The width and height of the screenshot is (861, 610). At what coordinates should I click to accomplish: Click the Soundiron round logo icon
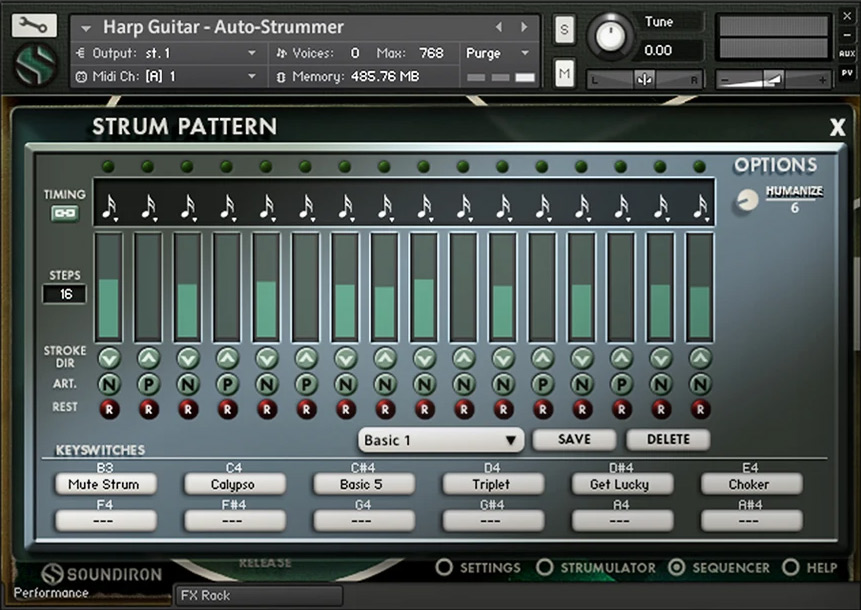tap(36, 65)
